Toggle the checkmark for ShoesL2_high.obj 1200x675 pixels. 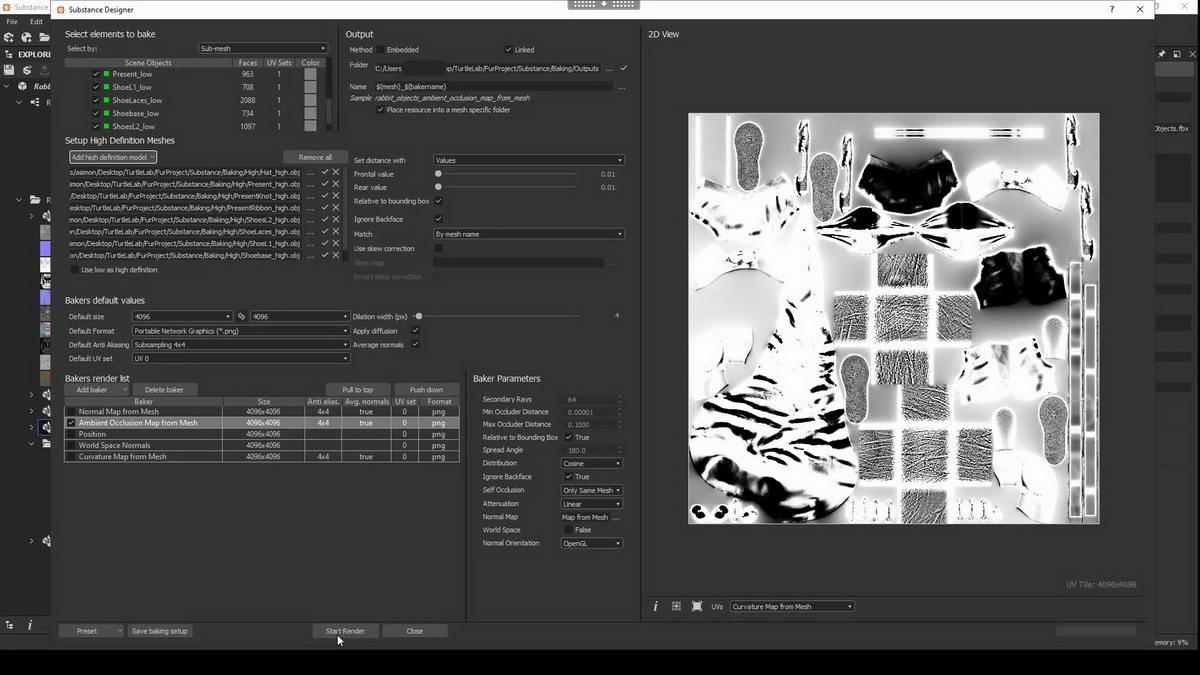[x=325, y=219]
